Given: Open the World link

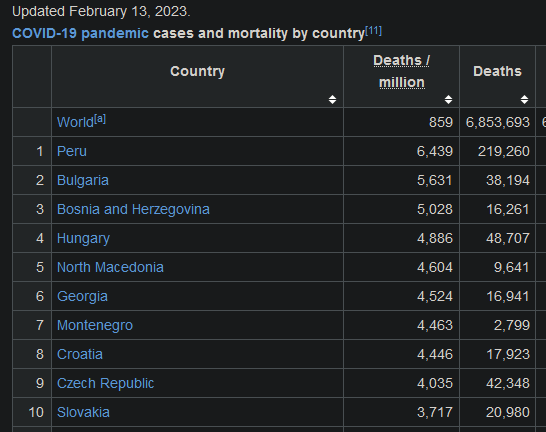Looking at the screenshot, I should (x=75, y=123).
